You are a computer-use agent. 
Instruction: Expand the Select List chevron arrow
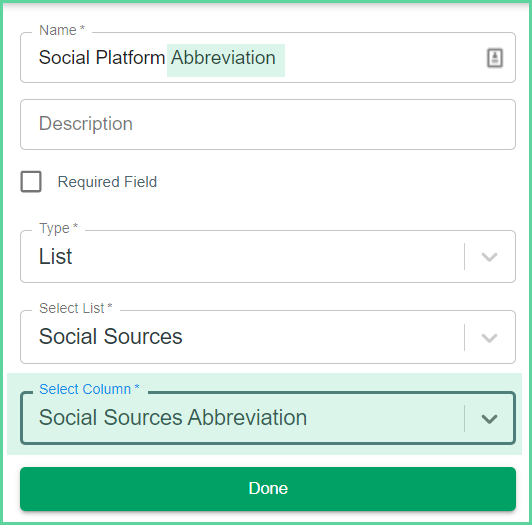(x=489, y=337)
